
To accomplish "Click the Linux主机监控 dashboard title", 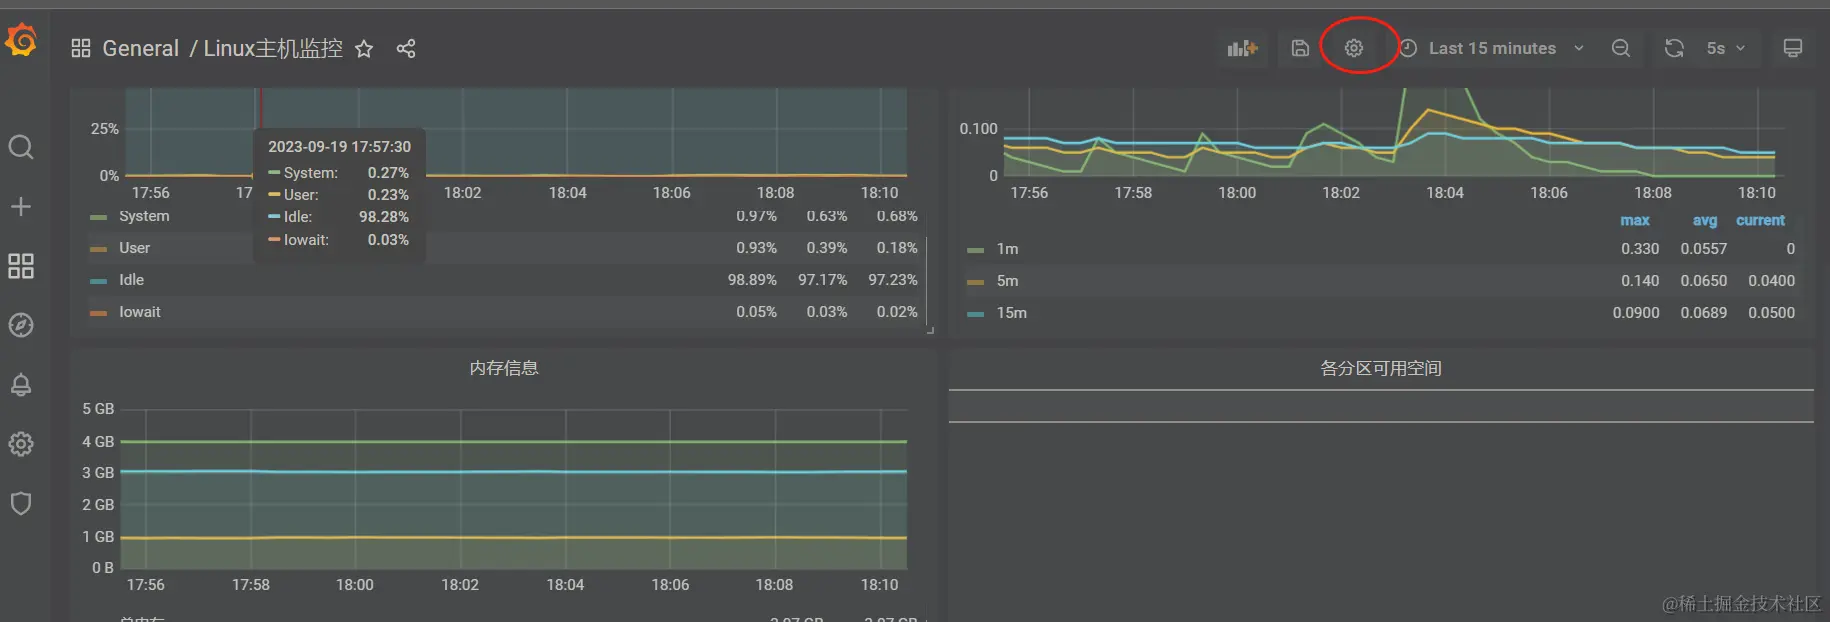I will pos(273,48).
